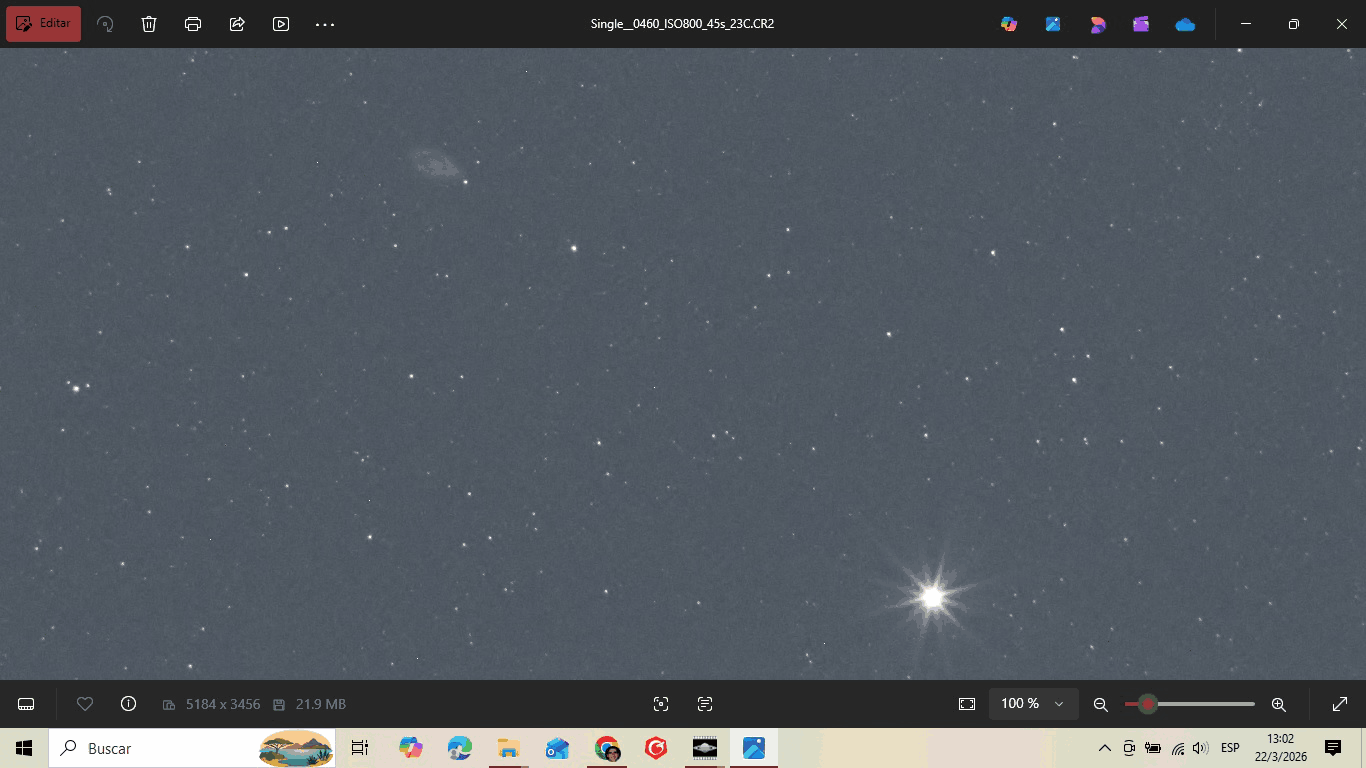1366x768 pixels.
Task: Fit the image to window
Action: point(967,704)
